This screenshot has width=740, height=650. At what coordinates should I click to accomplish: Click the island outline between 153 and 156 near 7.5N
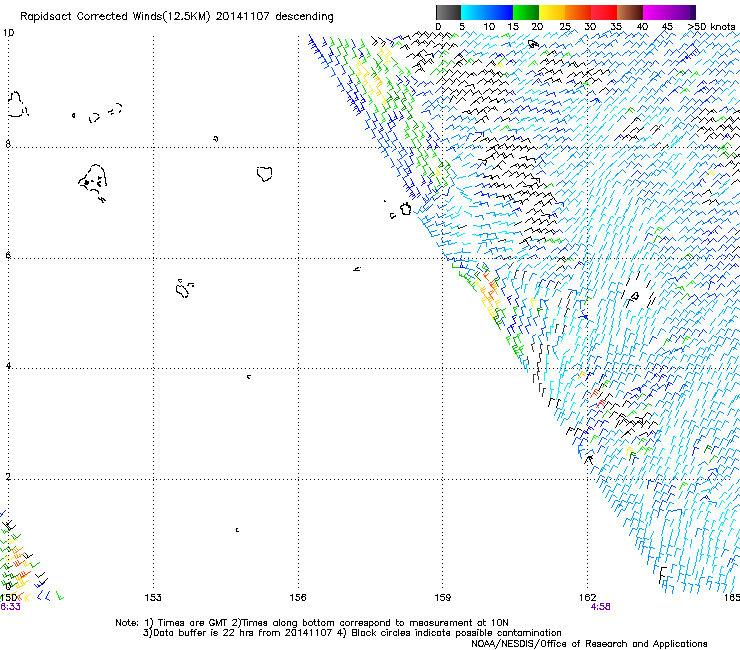pyautogui.click(x=265, y=174)
